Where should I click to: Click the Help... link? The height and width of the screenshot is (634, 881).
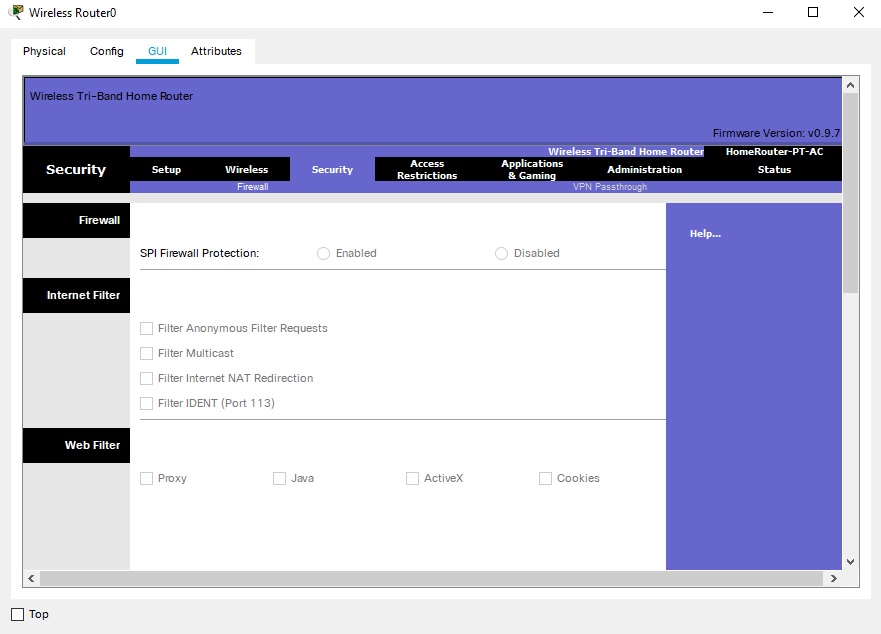(705, 234)
